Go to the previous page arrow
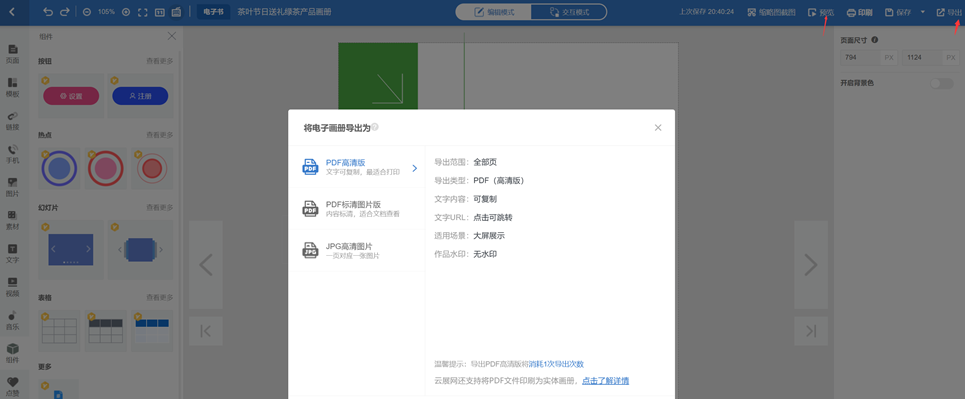 tap(206, 265)
